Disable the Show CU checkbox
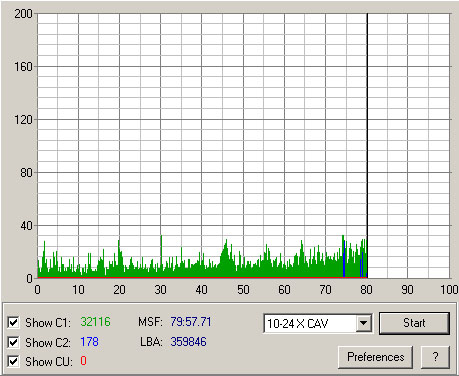The image size is (459, 376). (x=13, y=362)
